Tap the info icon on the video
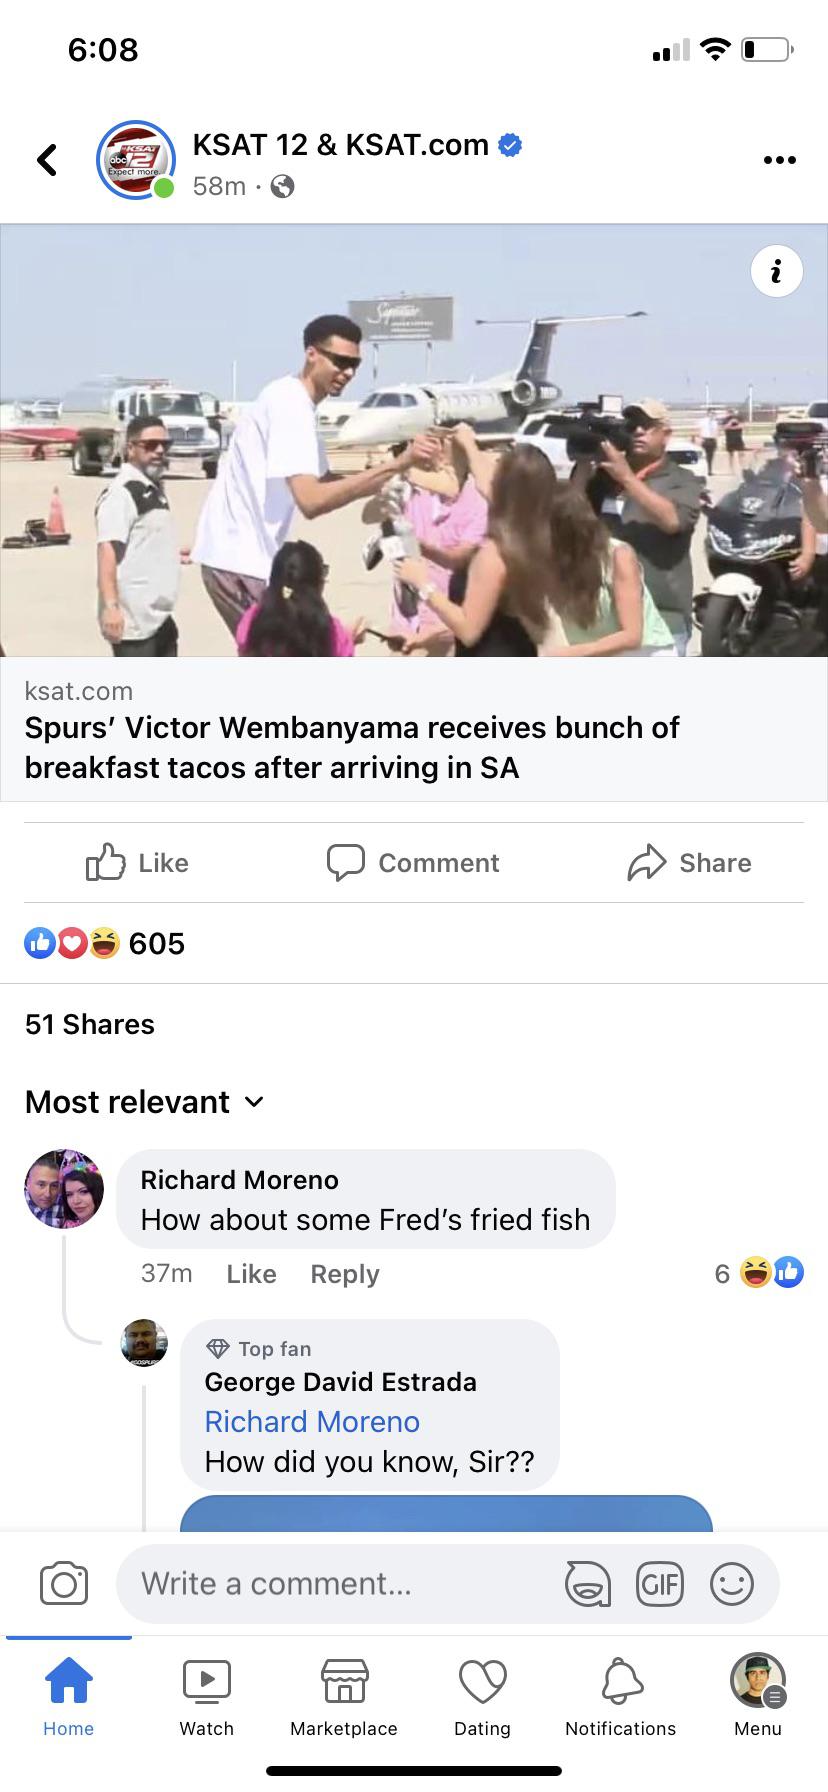 pyautogui.click(x=776, y=271)
